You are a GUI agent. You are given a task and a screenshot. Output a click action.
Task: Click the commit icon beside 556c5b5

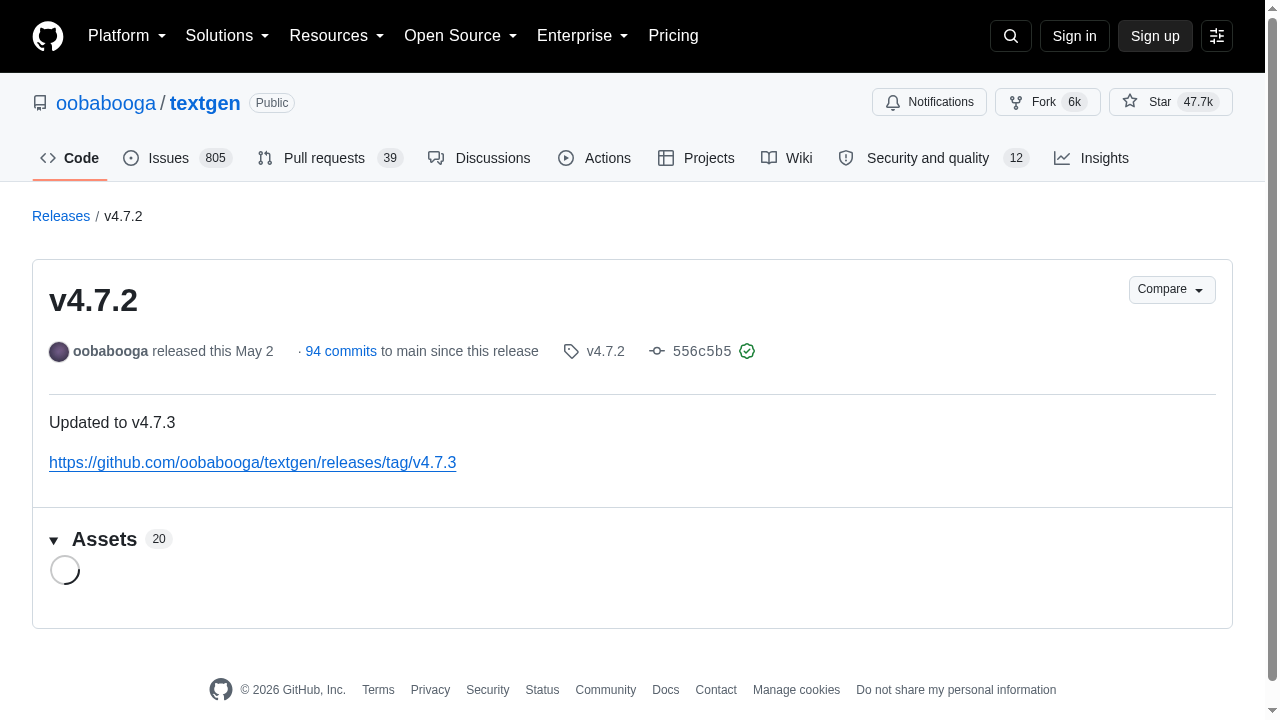(x=657, y=351)
